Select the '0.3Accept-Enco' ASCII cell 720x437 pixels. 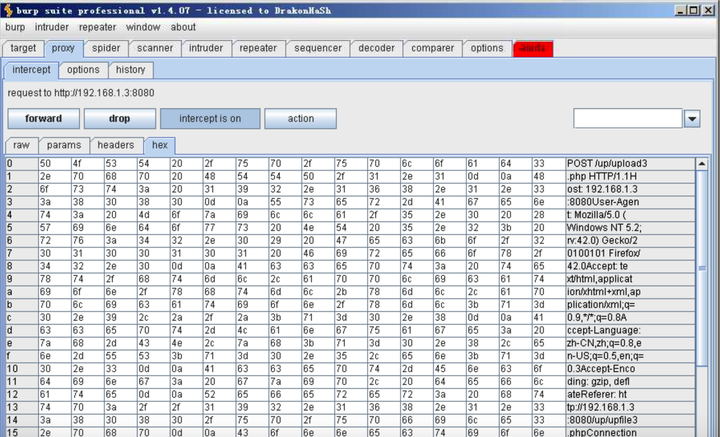630,369
